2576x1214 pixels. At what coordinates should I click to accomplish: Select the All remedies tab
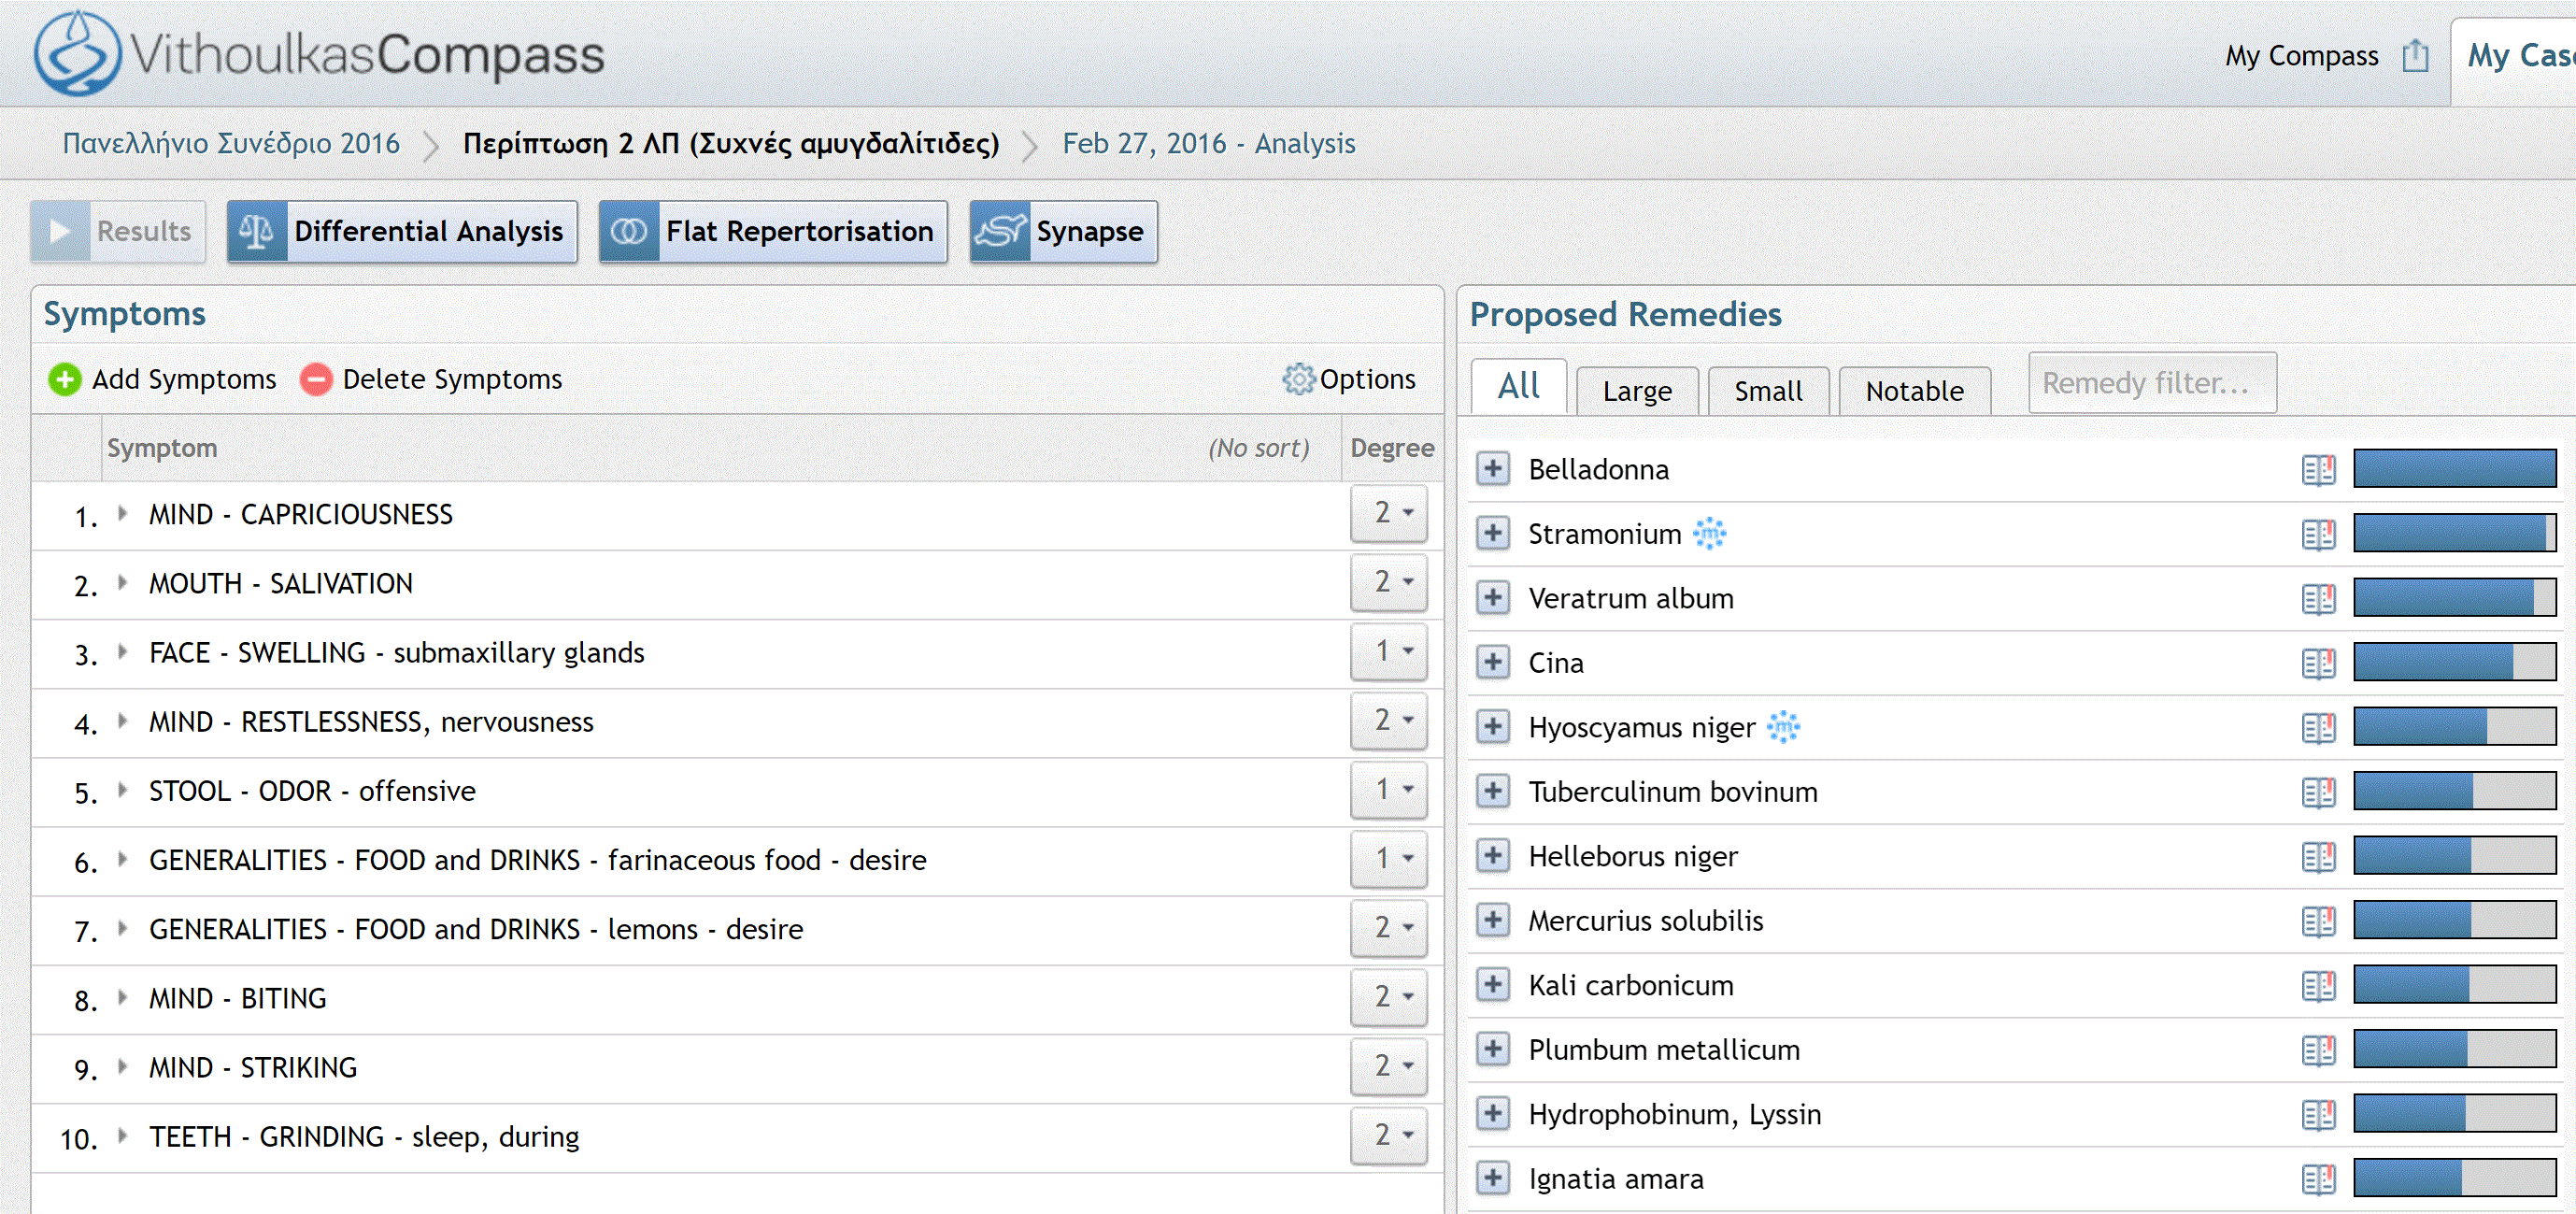[1519, 387]
